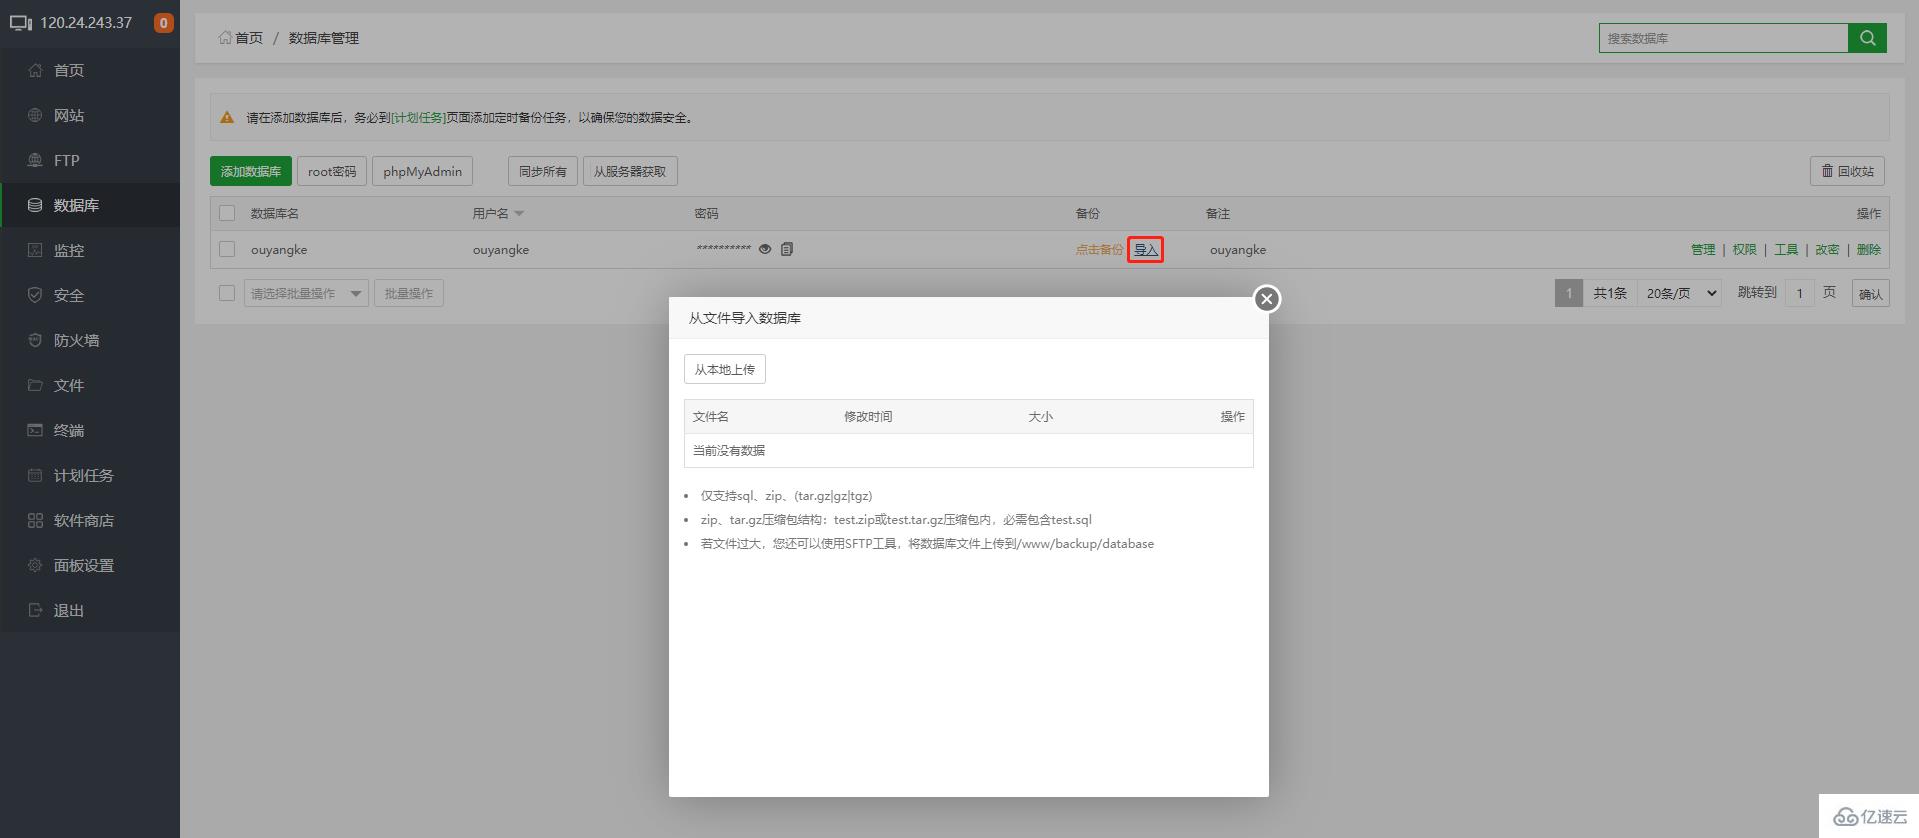Click the 软件商店 grid icon in sidebar
Image resolution: width=1919 pixels, height=838 pixels.
[x=35, y=520]
